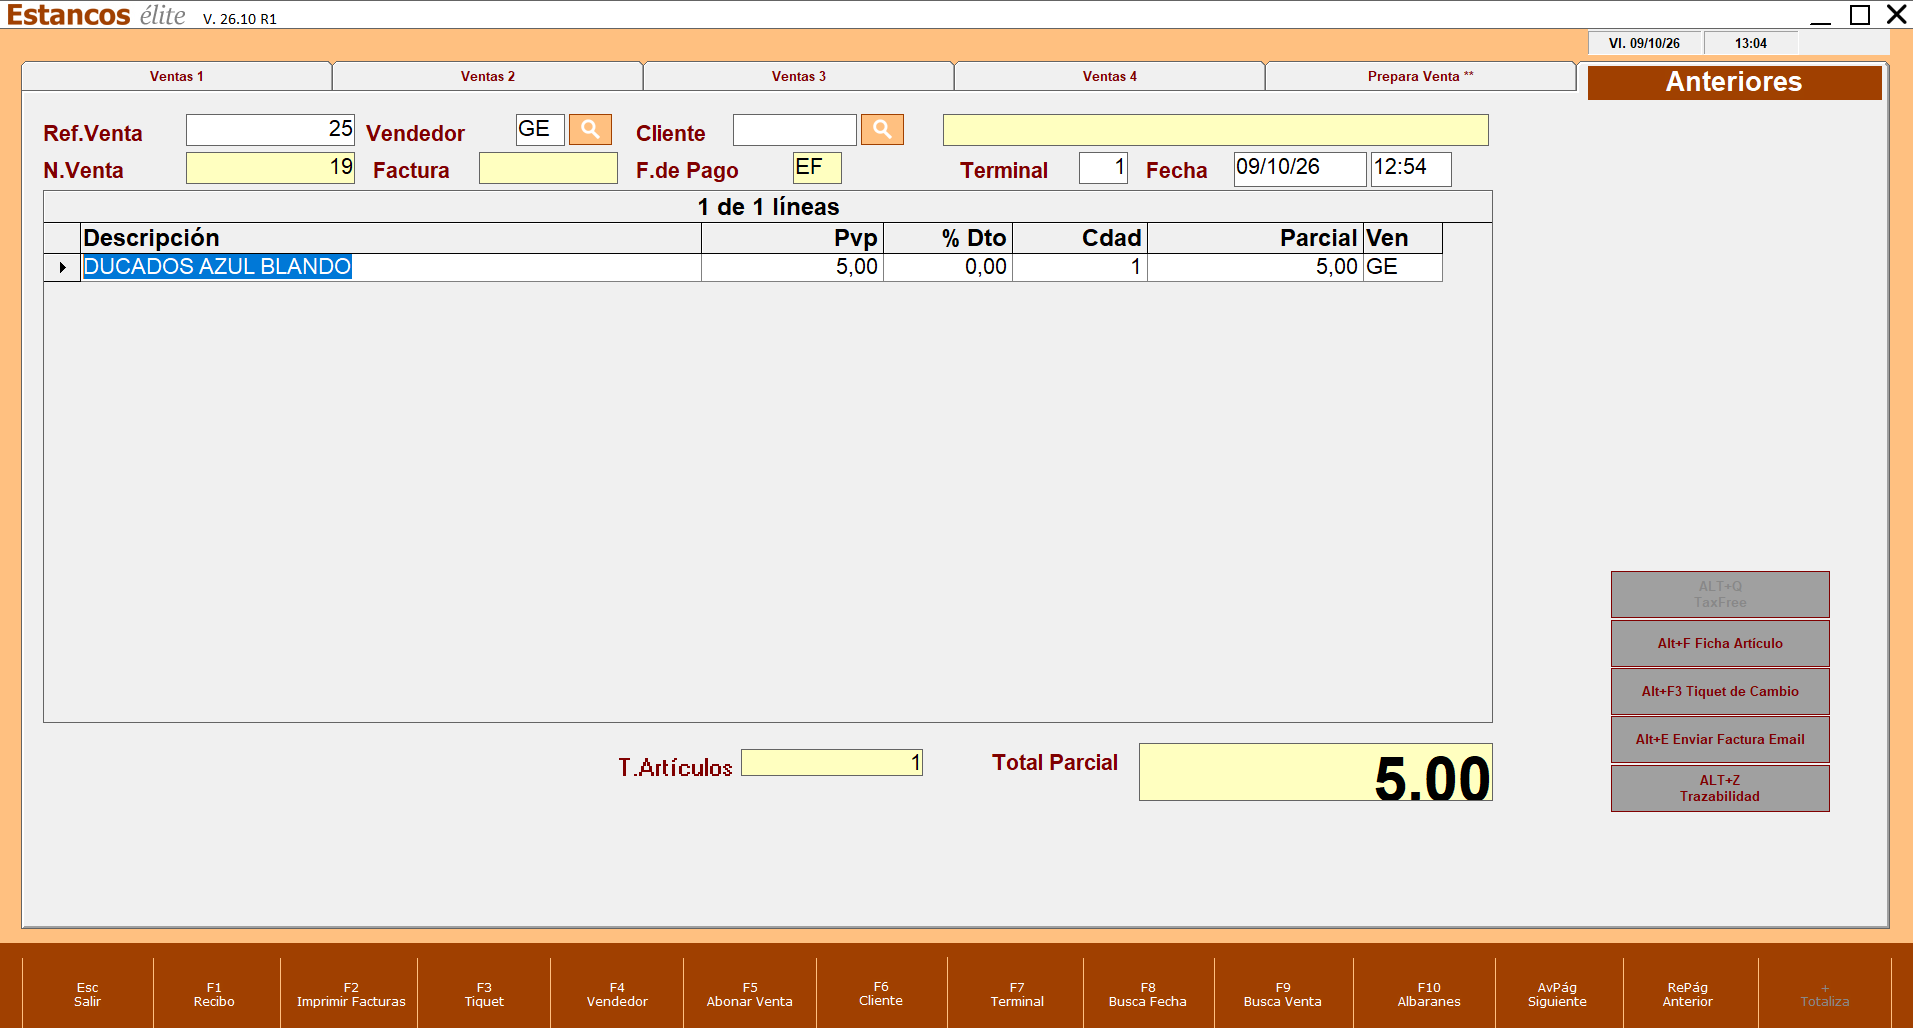
Task: Click the Esc Salir button
Action: tap(87, 994)
